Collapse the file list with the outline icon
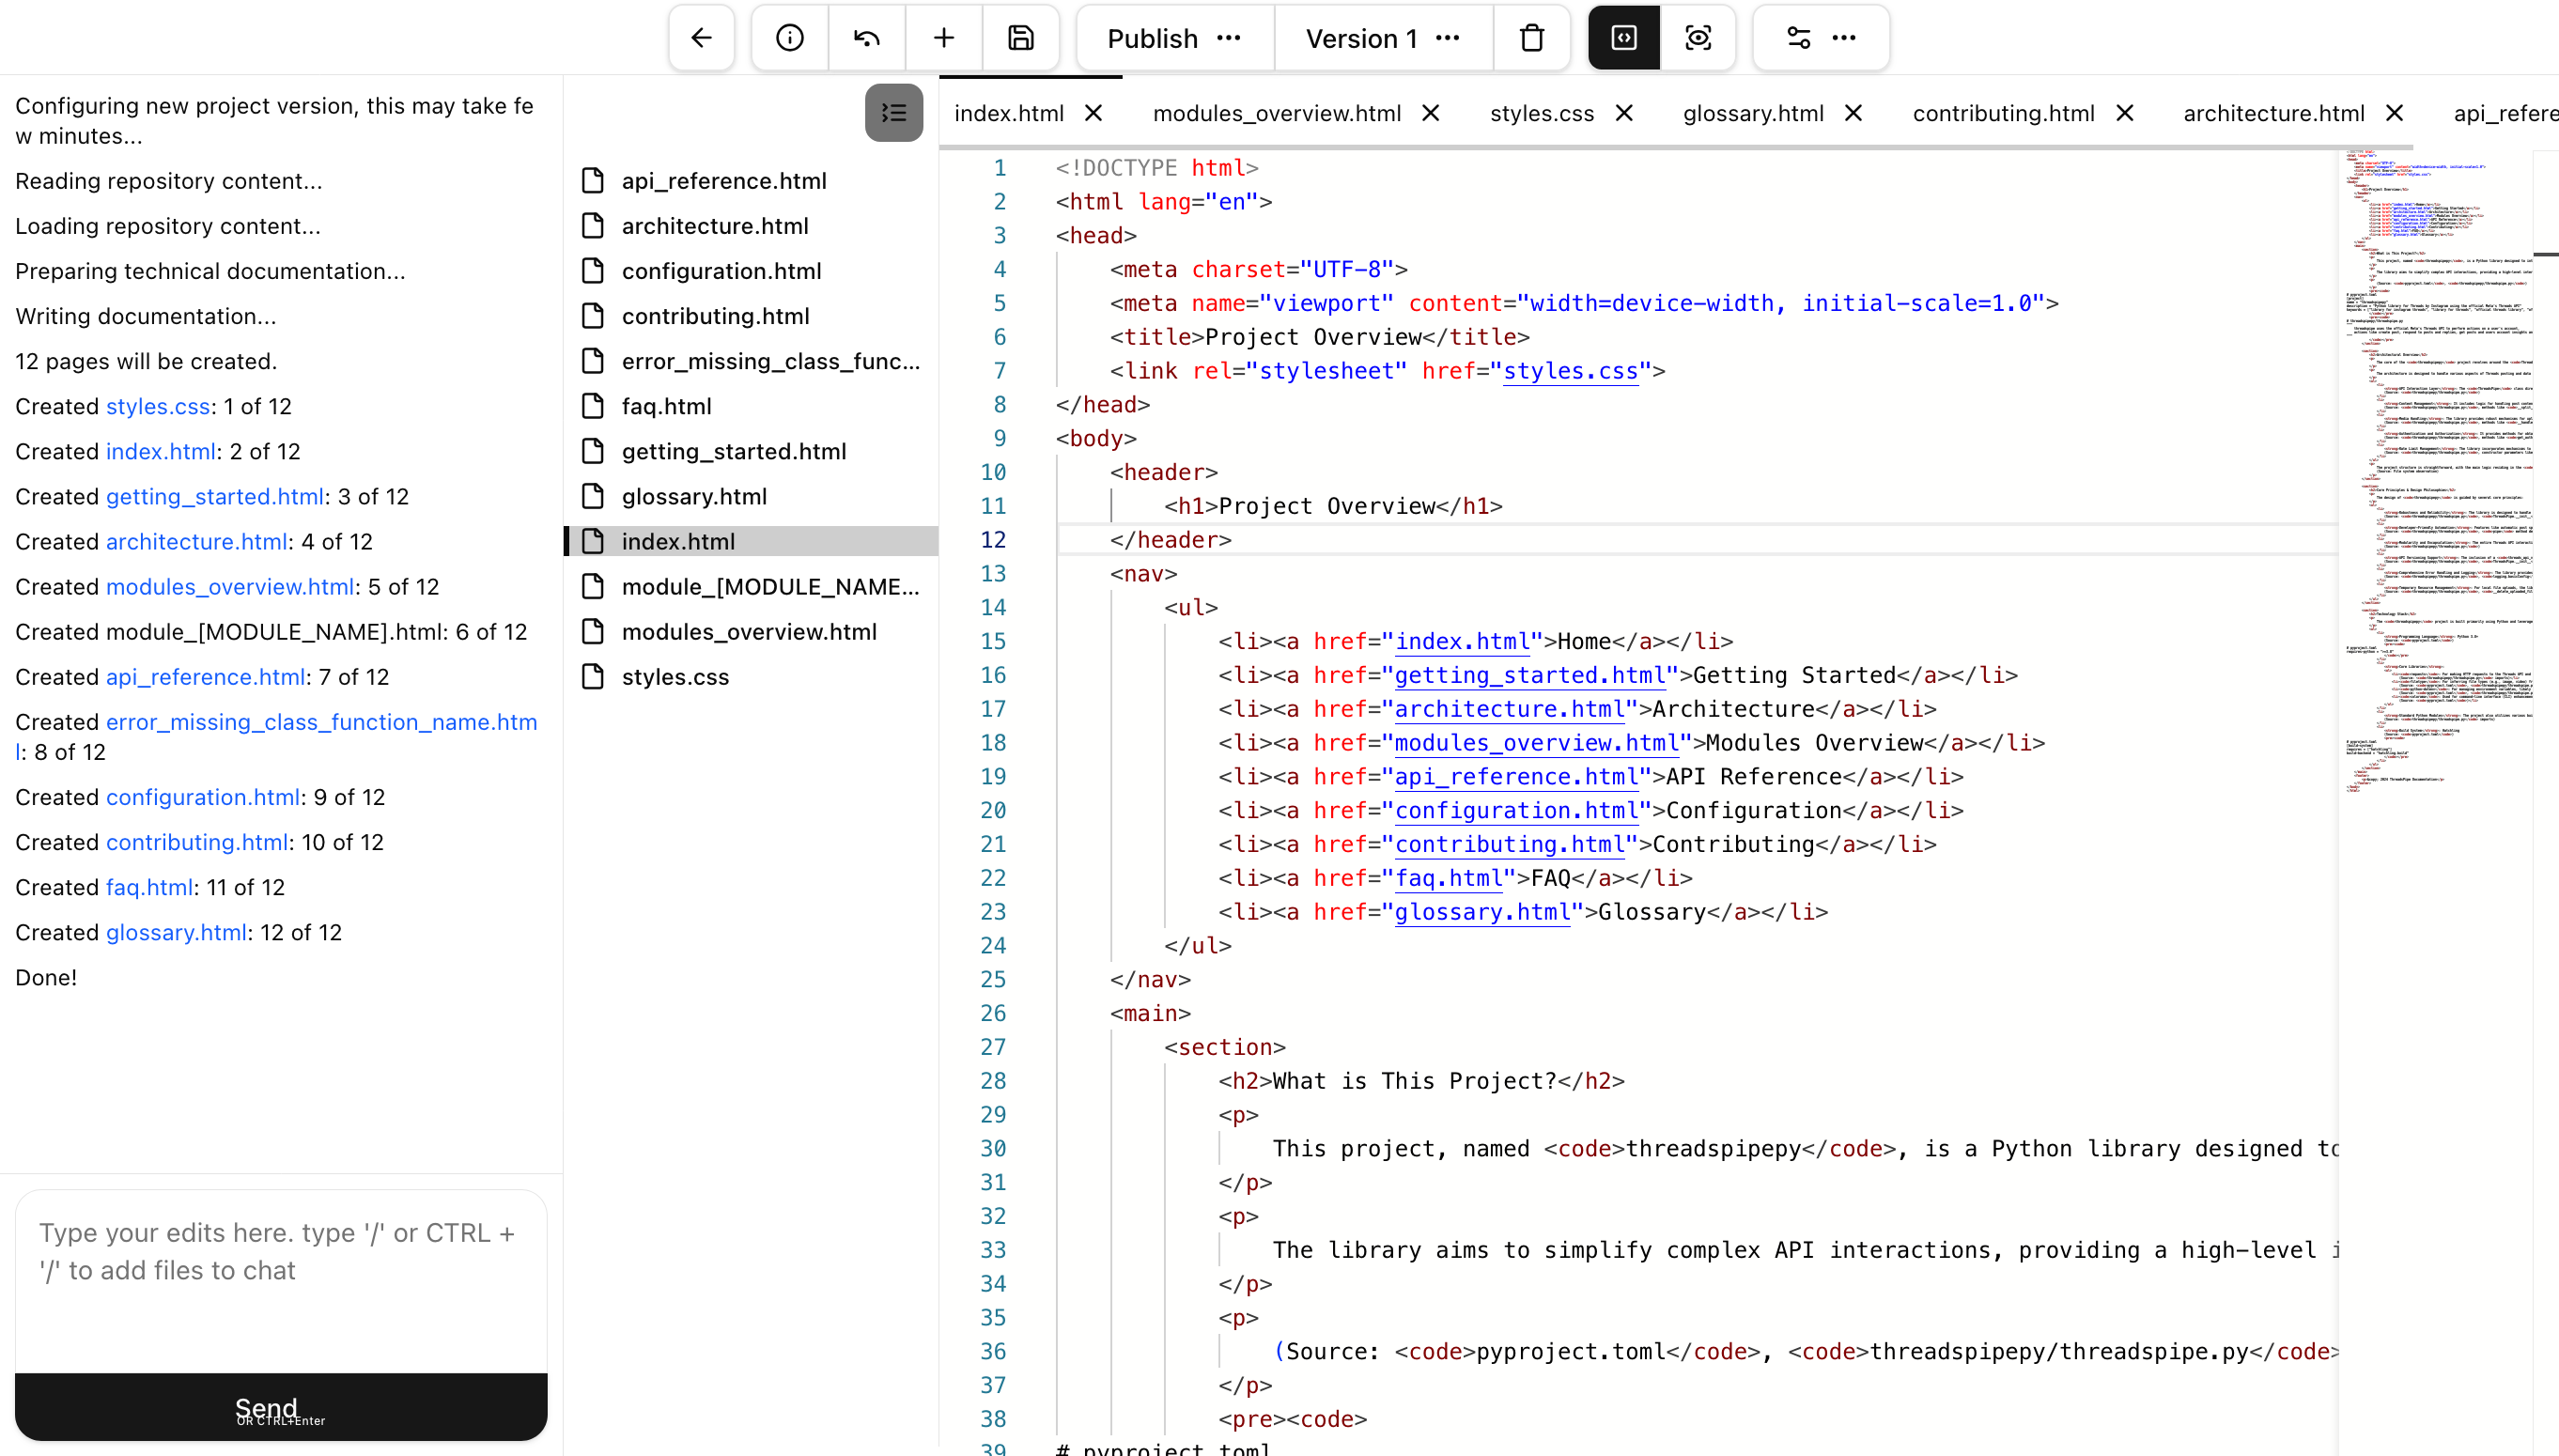The width and height of the screenshot is (2559, 1456). click(x=893, y=112)
